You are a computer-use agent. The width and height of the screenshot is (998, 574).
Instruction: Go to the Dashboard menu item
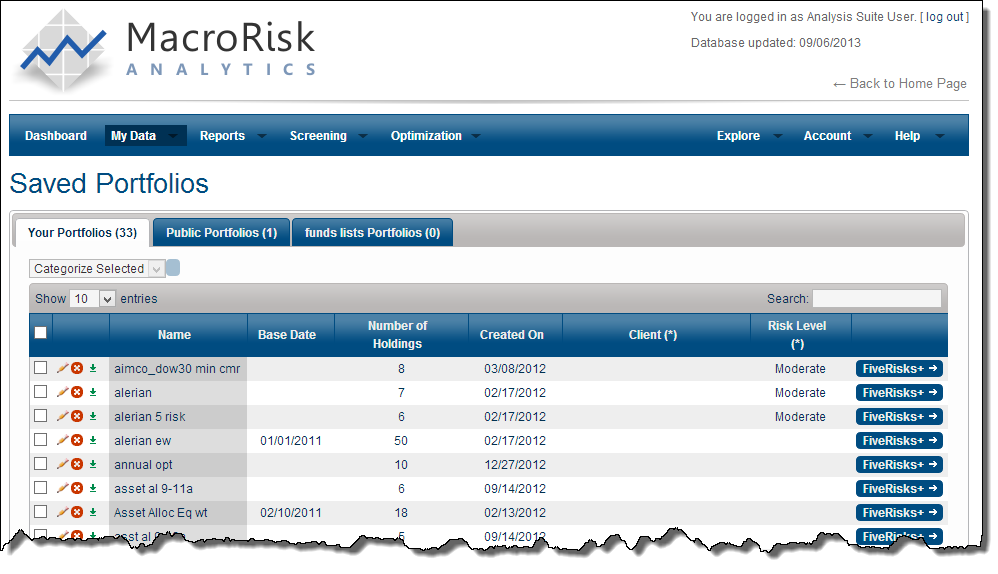56,136
